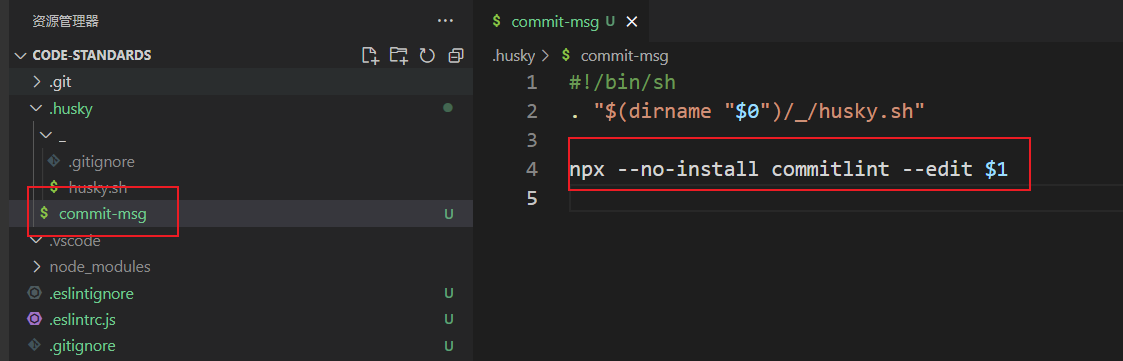Click the .eslintrc.js file type icon

(34, 319)
